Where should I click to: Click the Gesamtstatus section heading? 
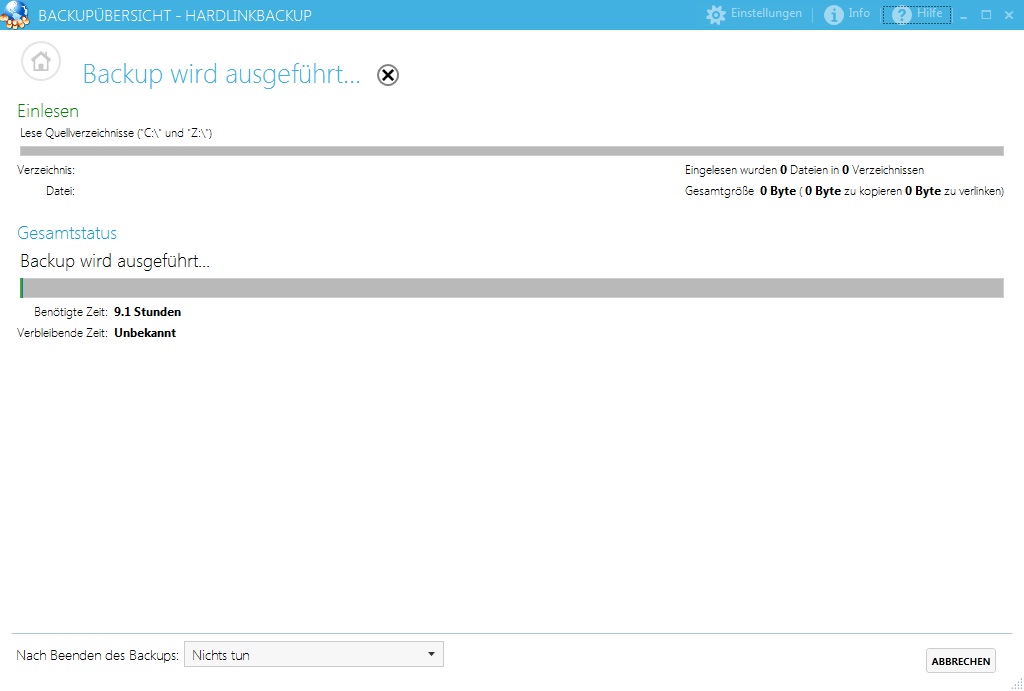click(67, 233)
